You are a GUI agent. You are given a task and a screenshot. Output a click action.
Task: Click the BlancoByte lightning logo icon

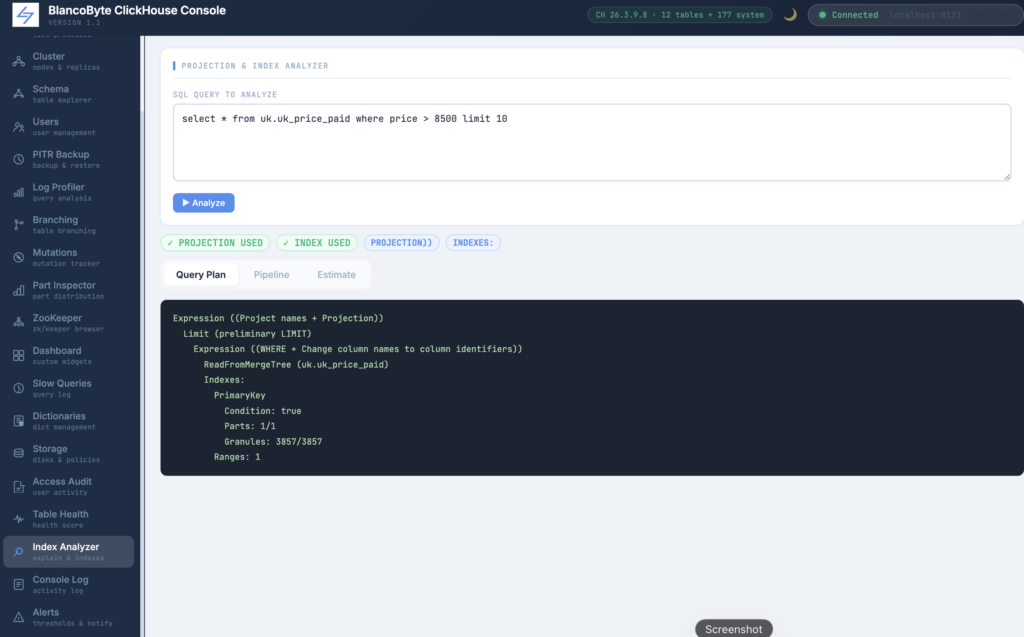point(25,14)
